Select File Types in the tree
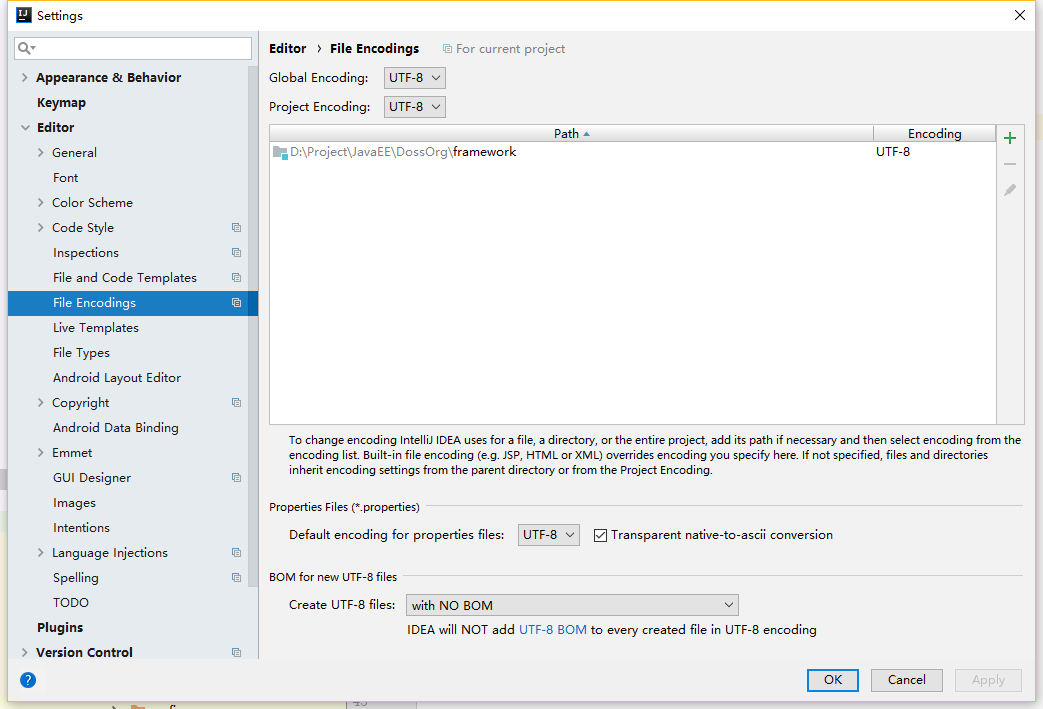1043x709 pixels. 81,353
